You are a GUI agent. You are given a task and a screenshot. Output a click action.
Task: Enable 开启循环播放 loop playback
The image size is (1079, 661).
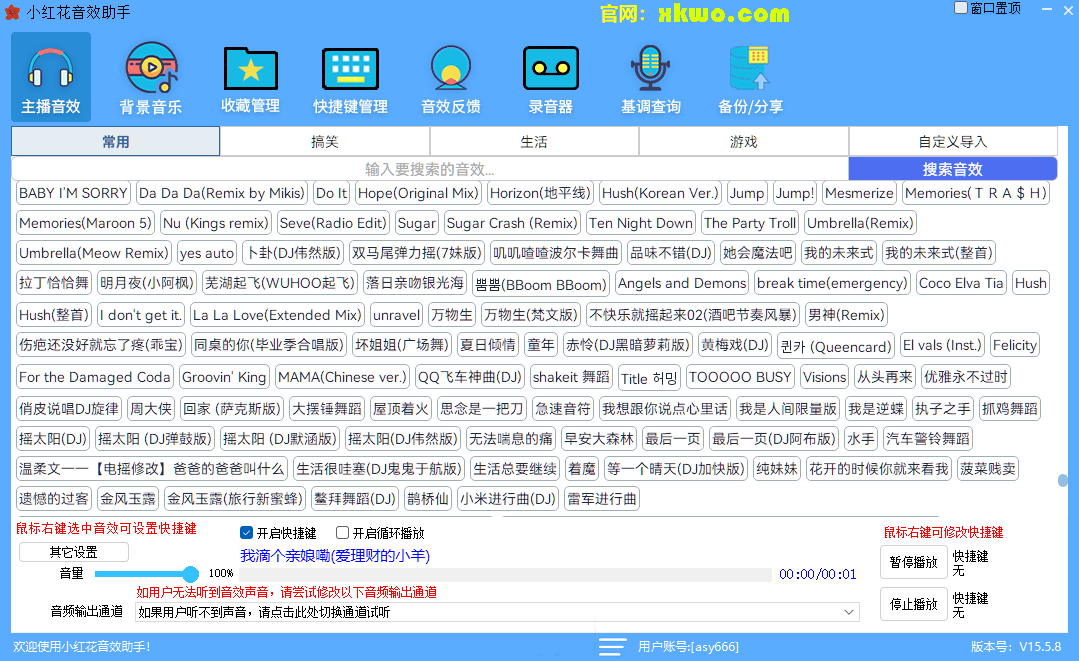pos(341,532)
